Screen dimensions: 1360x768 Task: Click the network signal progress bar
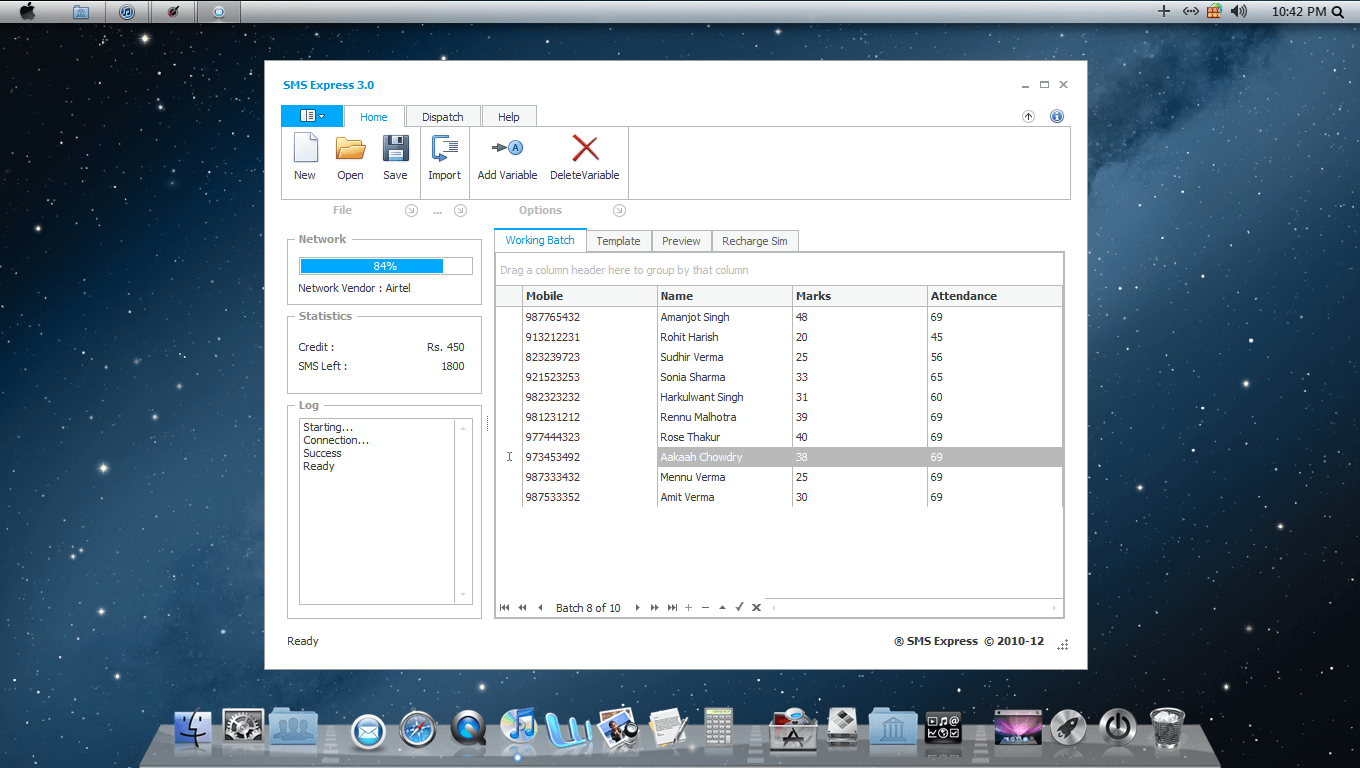tap(385, 266)
